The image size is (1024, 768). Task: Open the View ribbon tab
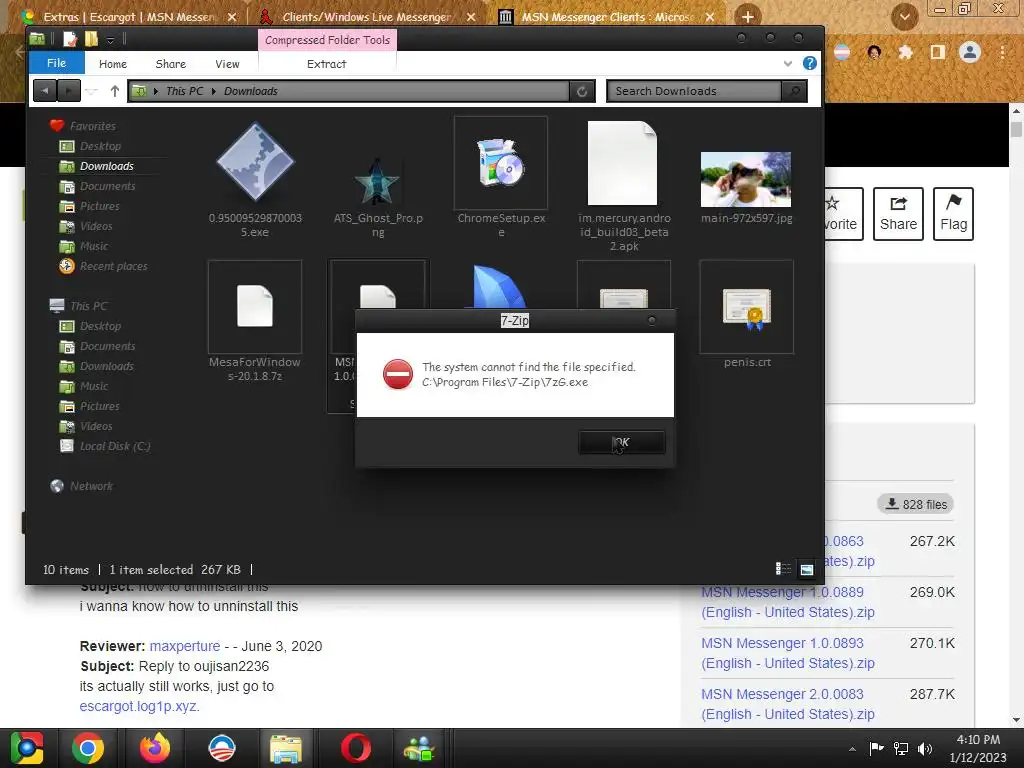coord(227,64)
